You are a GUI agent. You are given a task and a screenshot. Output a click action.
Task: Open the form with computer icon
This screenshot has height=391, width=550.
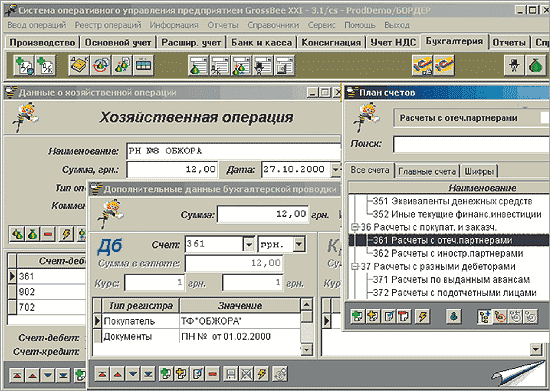point(284,65)
